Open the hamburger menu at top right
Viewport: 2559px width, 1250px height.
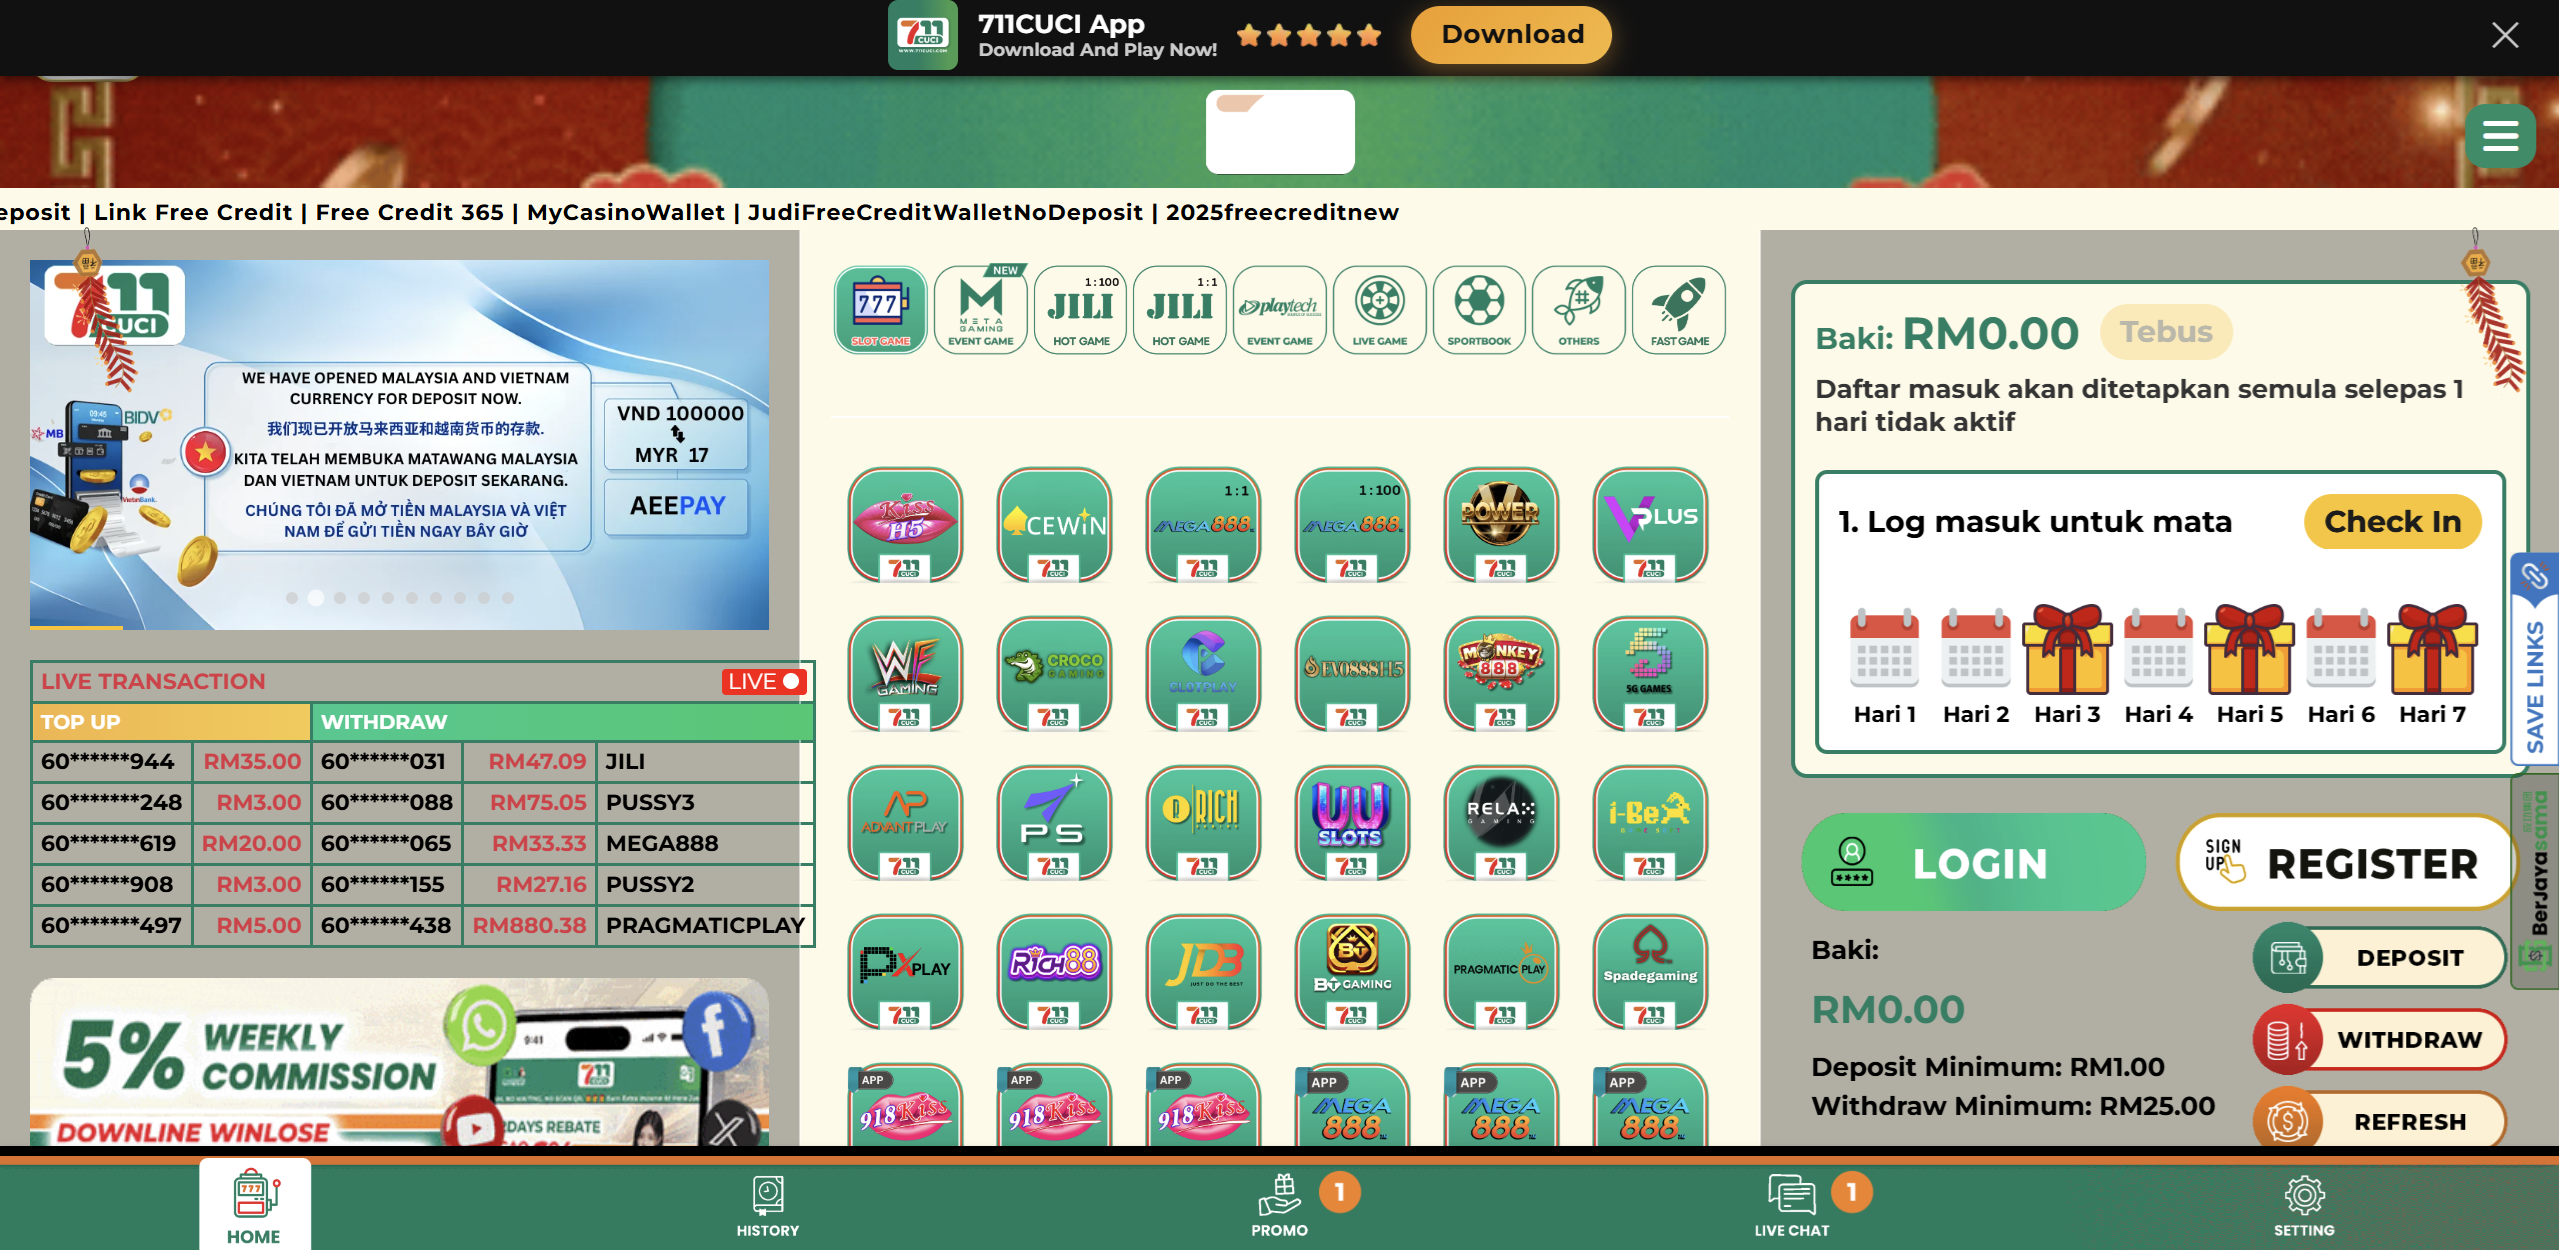pyautogui.click(x=2500, y=136)
